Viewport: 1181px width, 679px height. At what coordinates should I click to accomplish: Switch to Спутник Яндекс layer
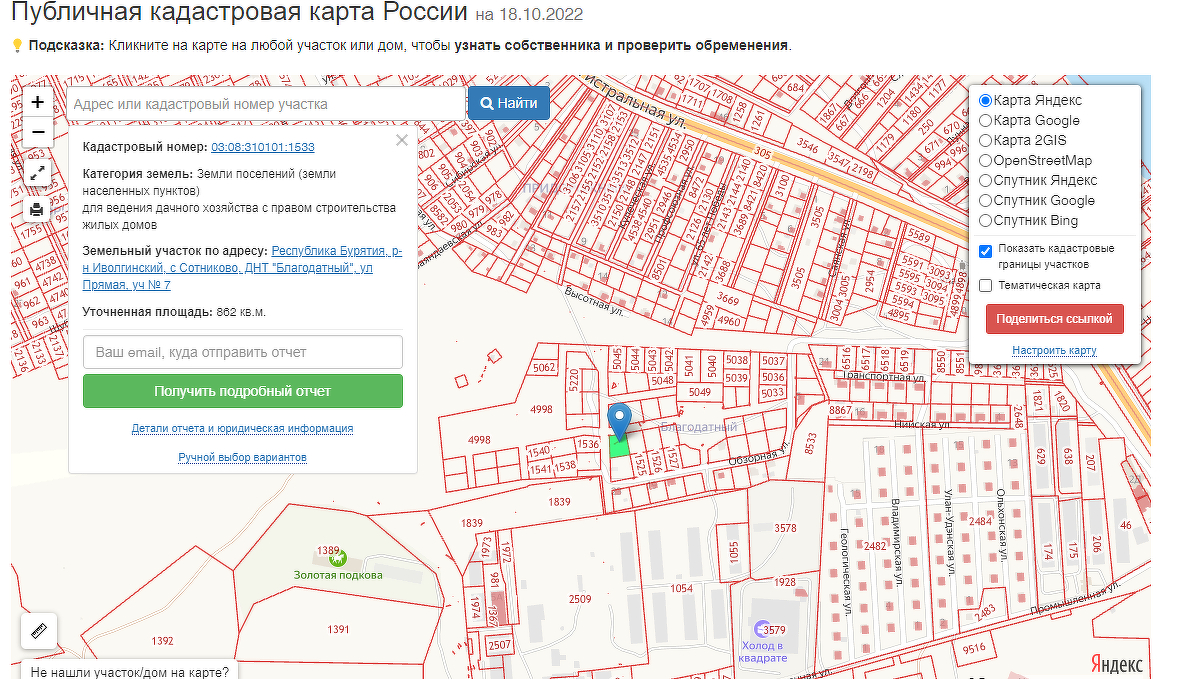[x=985, y=181]
